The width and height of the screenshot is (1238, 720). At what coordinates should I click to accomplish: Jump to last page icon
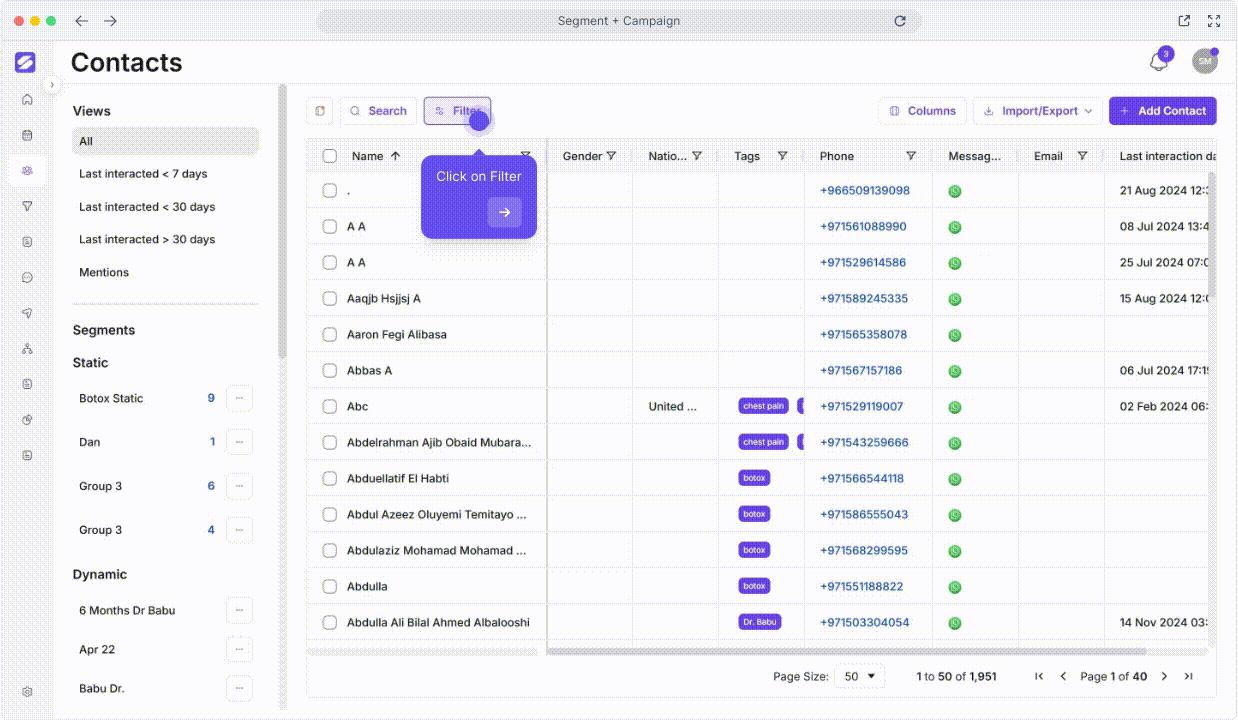[1188, 676]
